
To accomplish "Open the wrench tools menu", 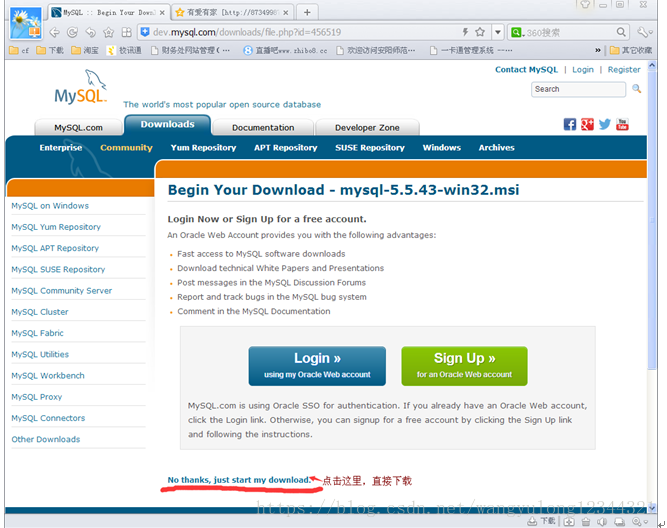I will point(644,32).
